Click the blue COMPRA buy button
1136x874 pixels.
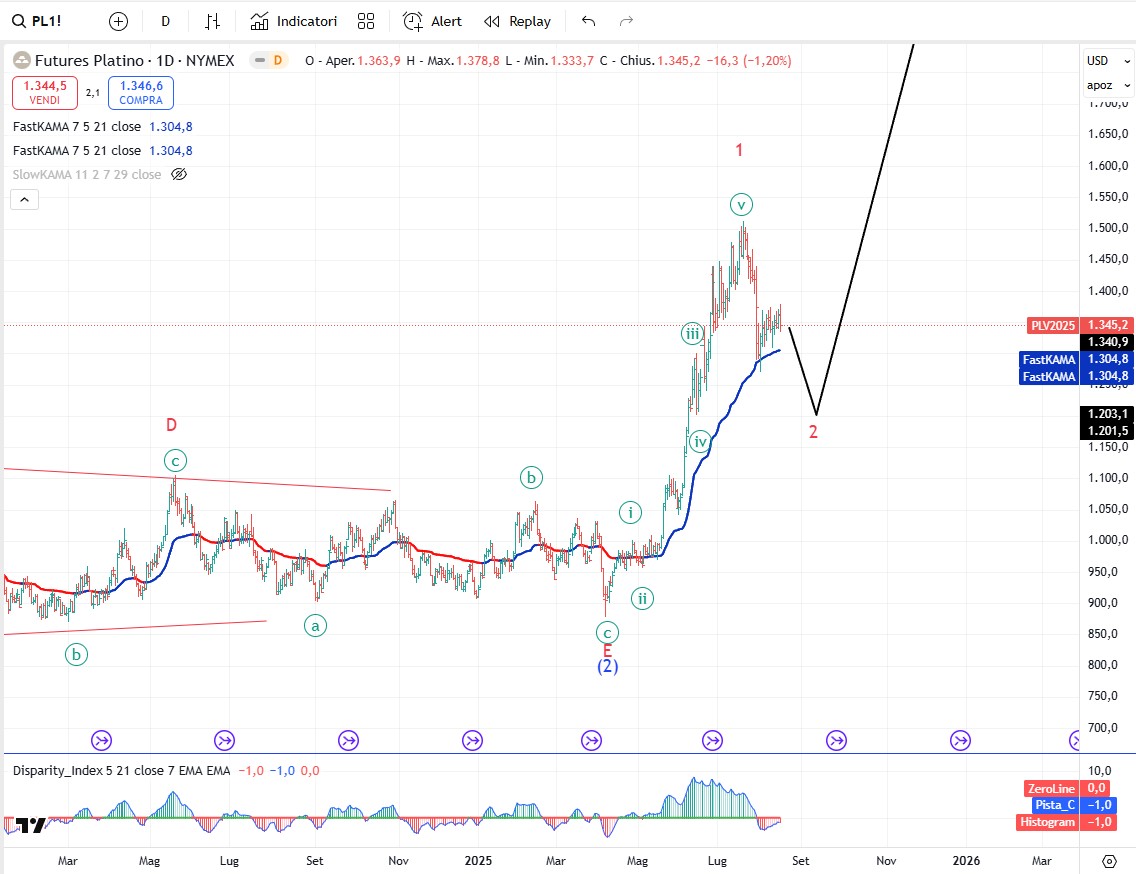coord(141,93)
